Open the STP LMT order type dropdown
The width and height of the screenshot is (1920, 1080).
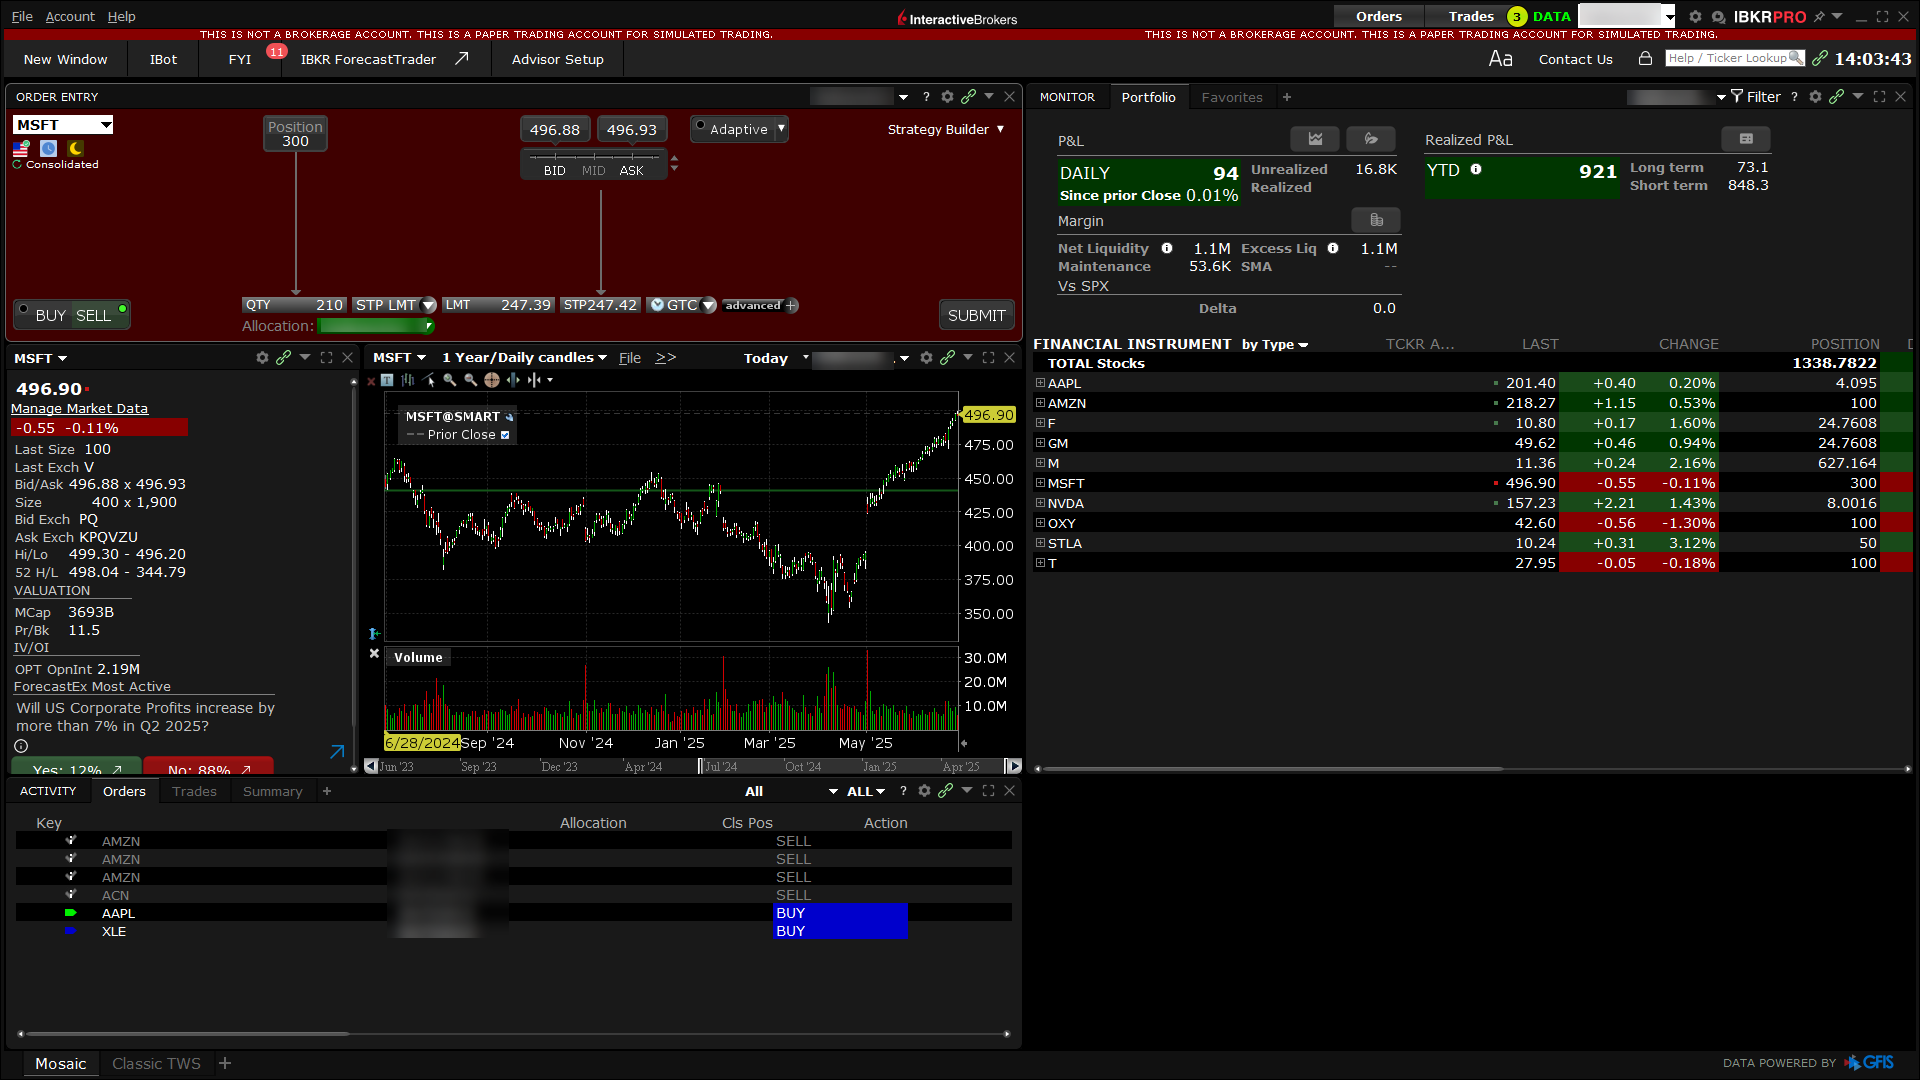pyautogui.click(x=429, y=305)
